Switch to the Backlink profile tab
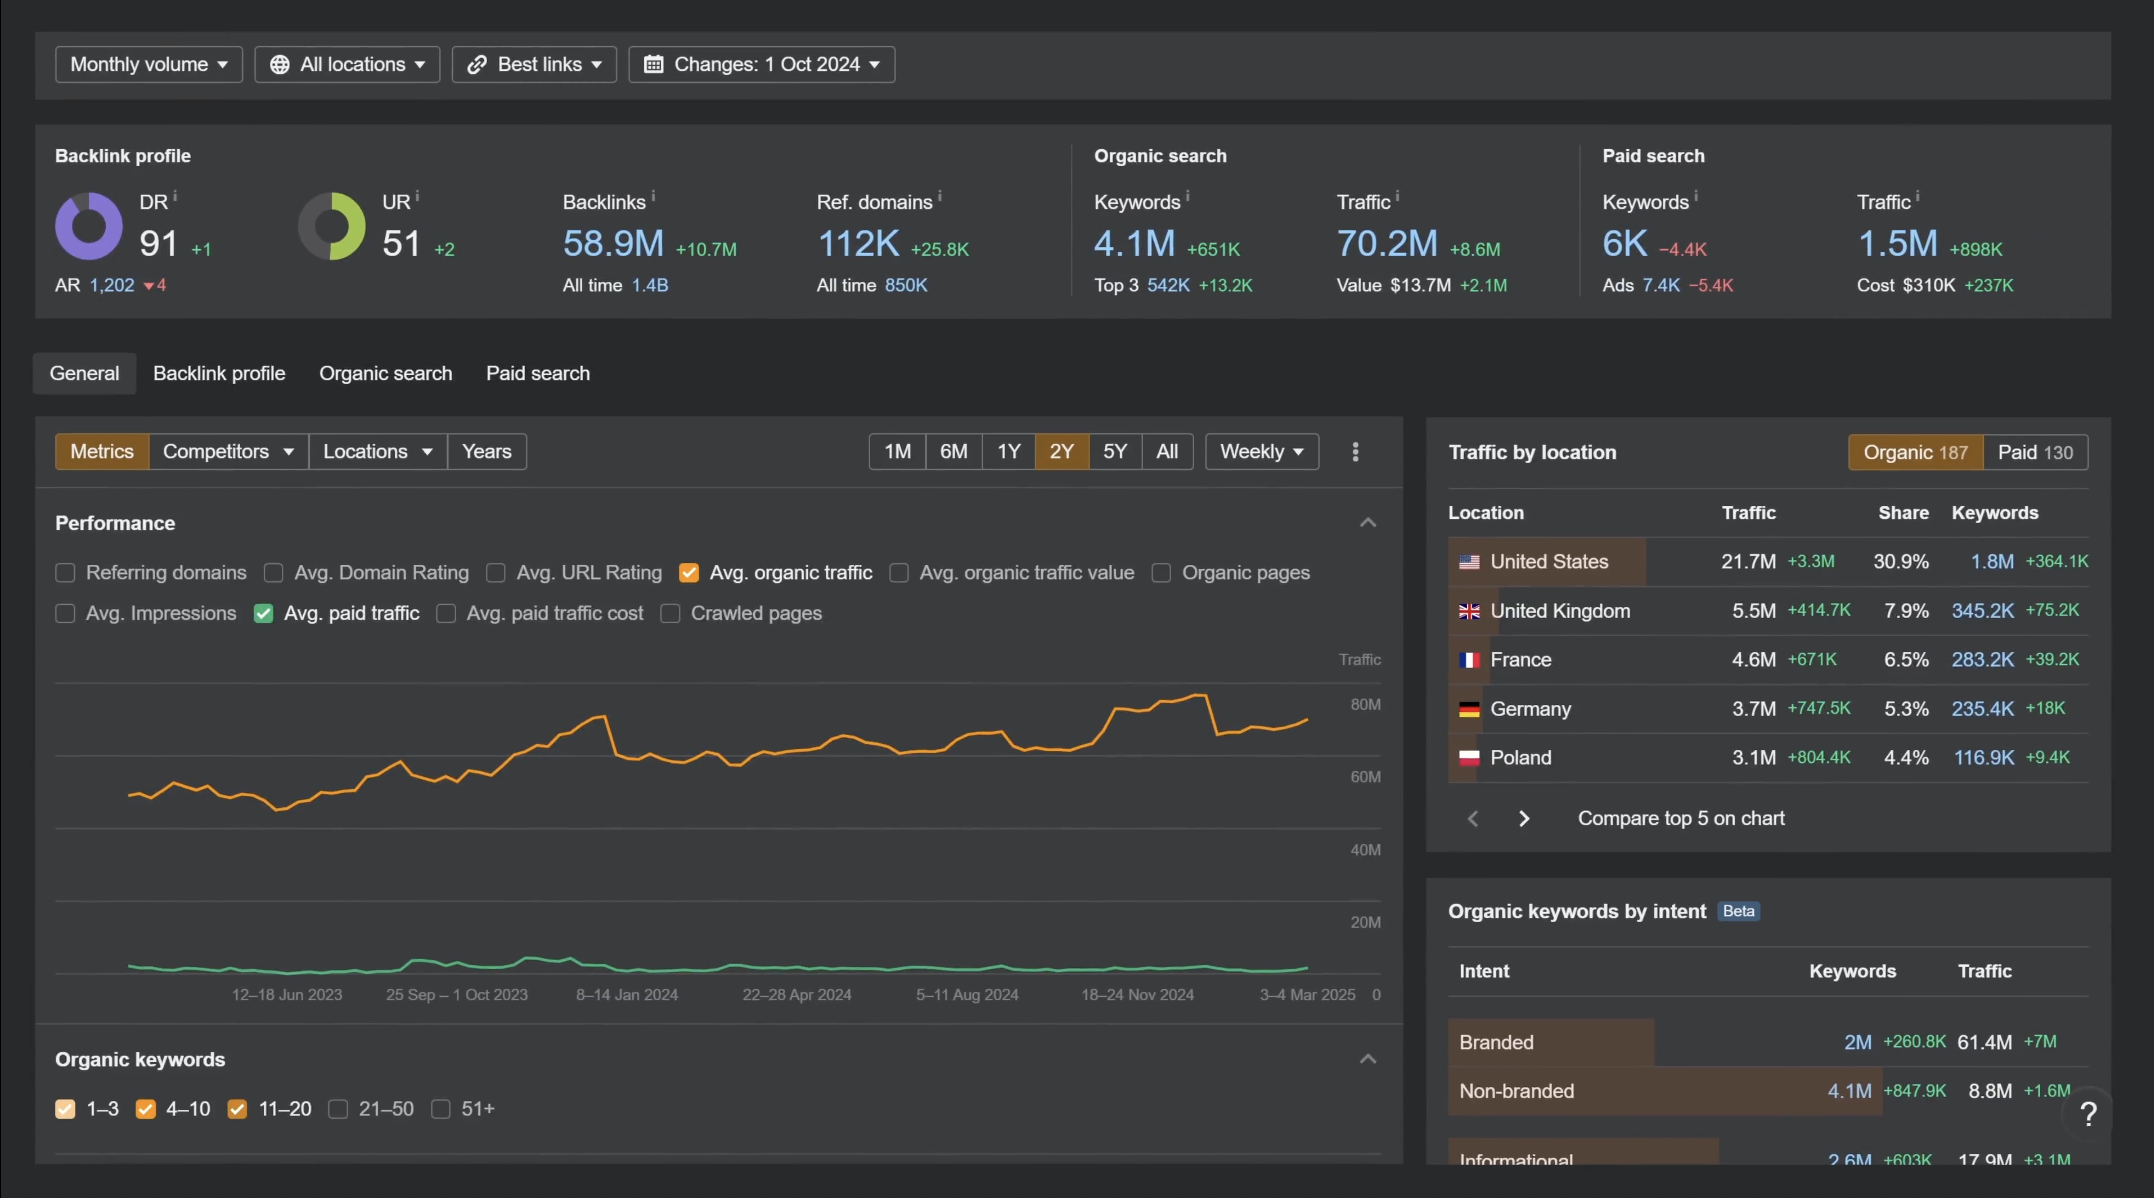2154x1198 pixels. tap(219, 373)
